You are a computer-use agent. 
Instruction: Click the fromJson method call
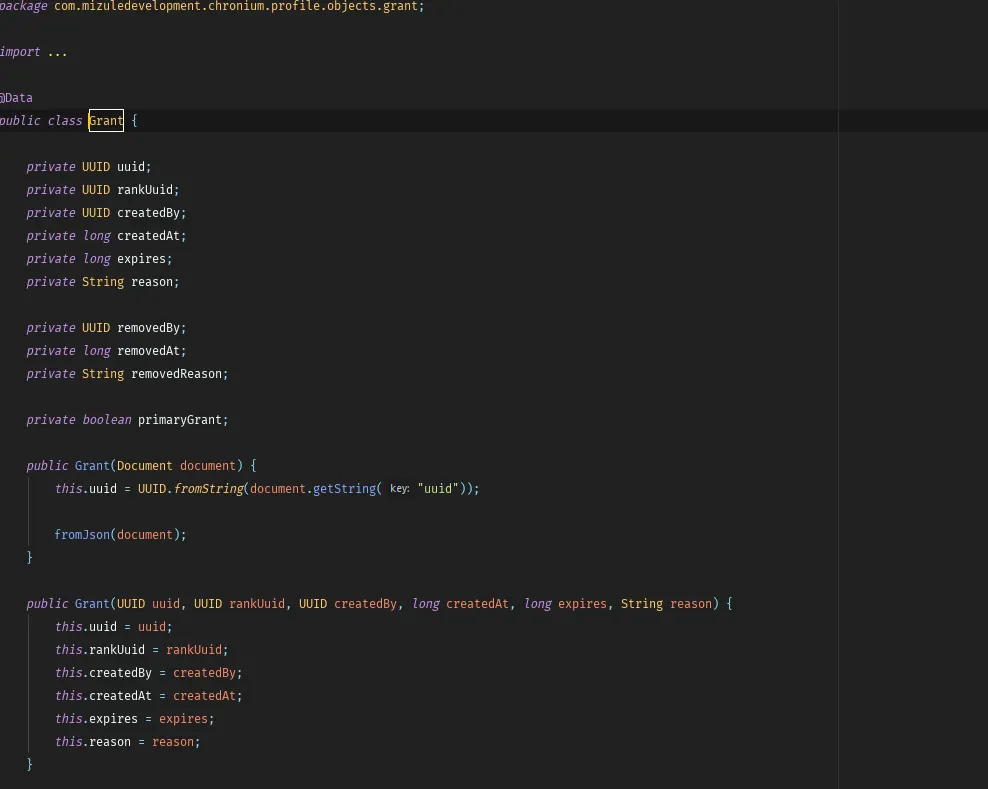coord(82,535)
